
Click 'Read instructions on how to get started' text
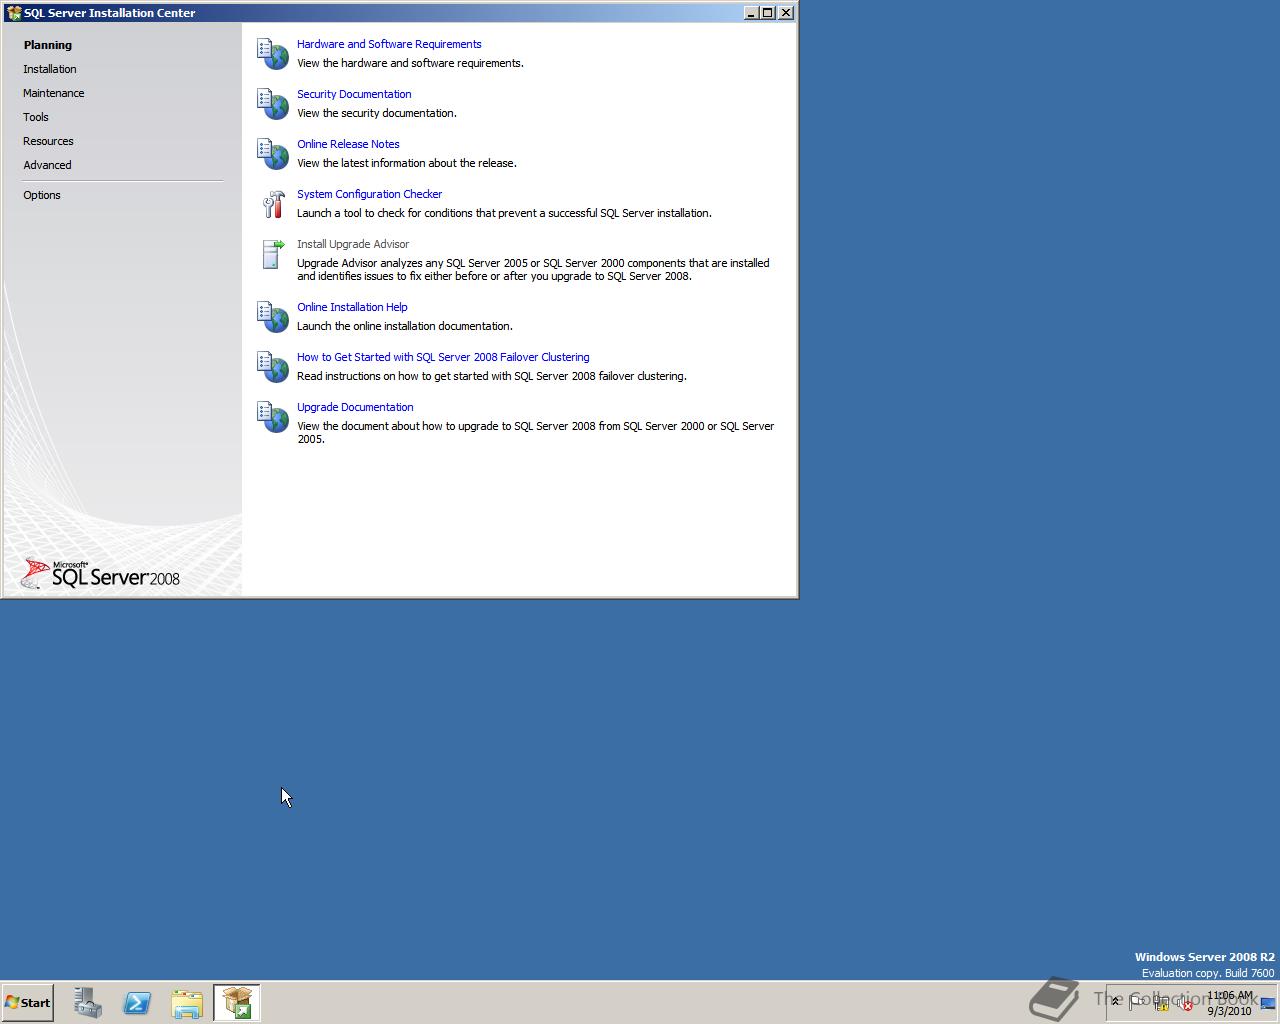tap(492, 376)
